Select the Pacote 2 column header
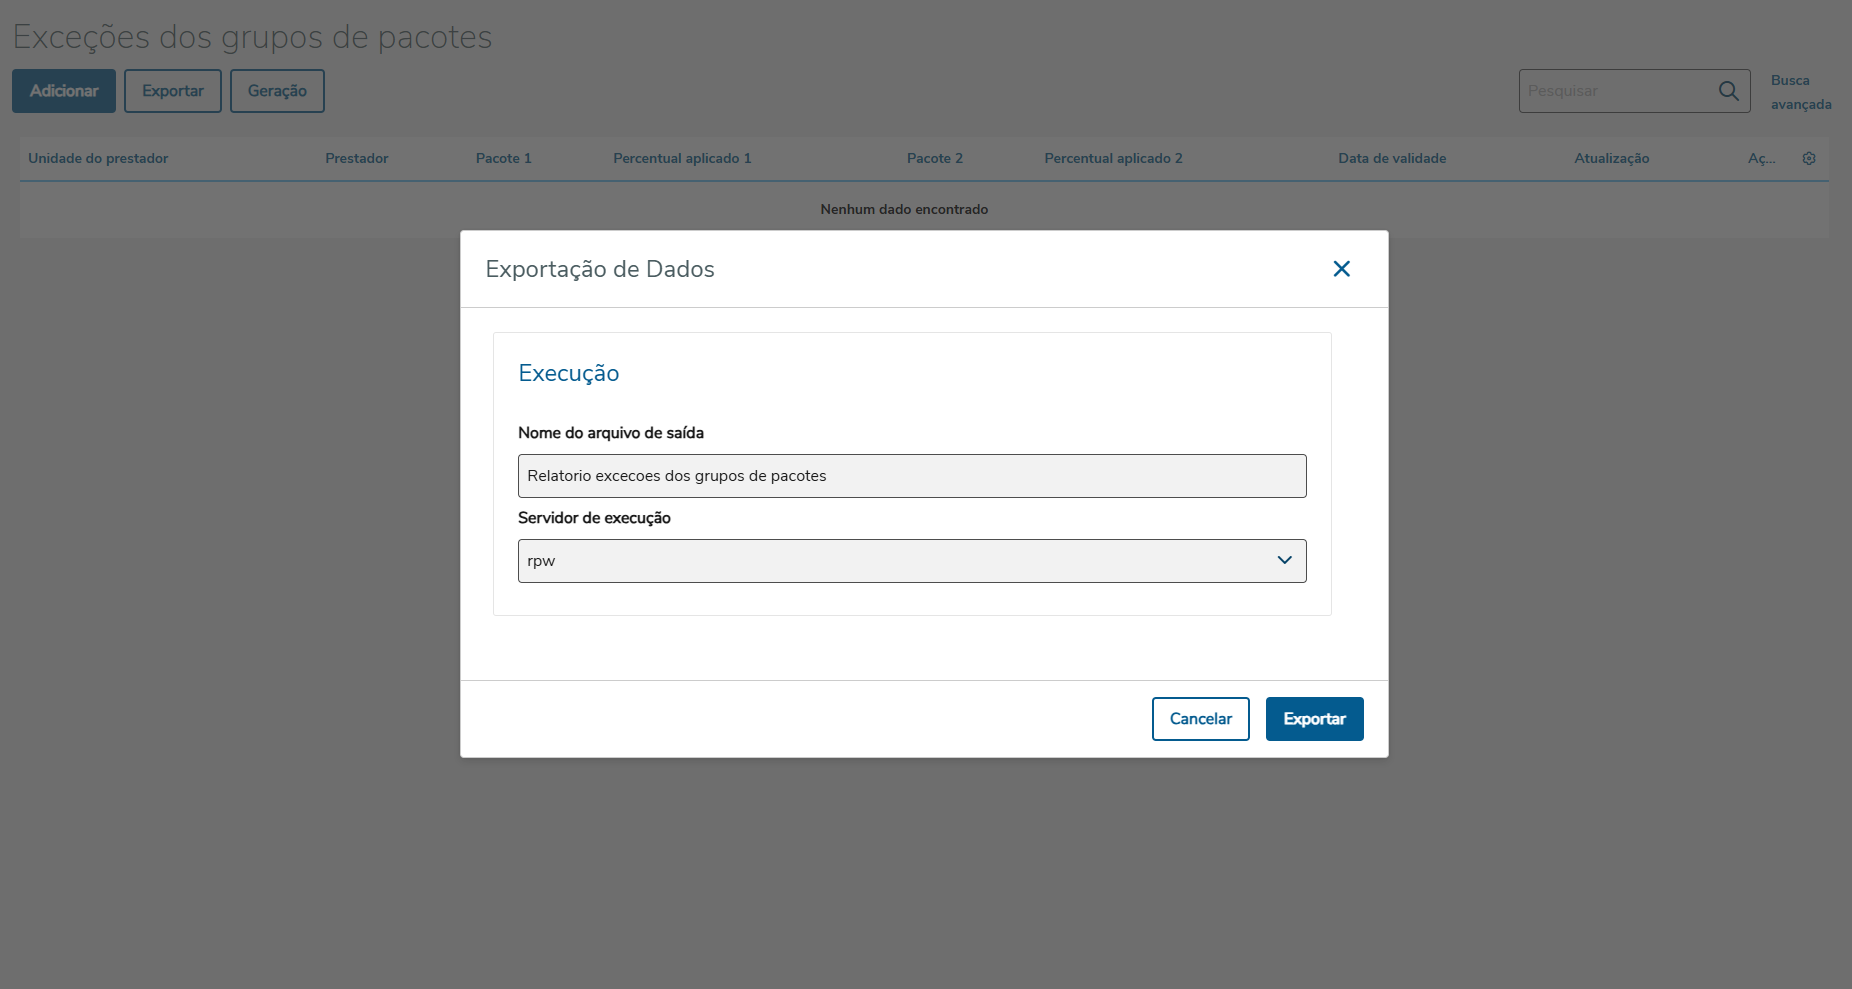The height and width of the screenshot is (989, 1852). click(x=934, y=158)
